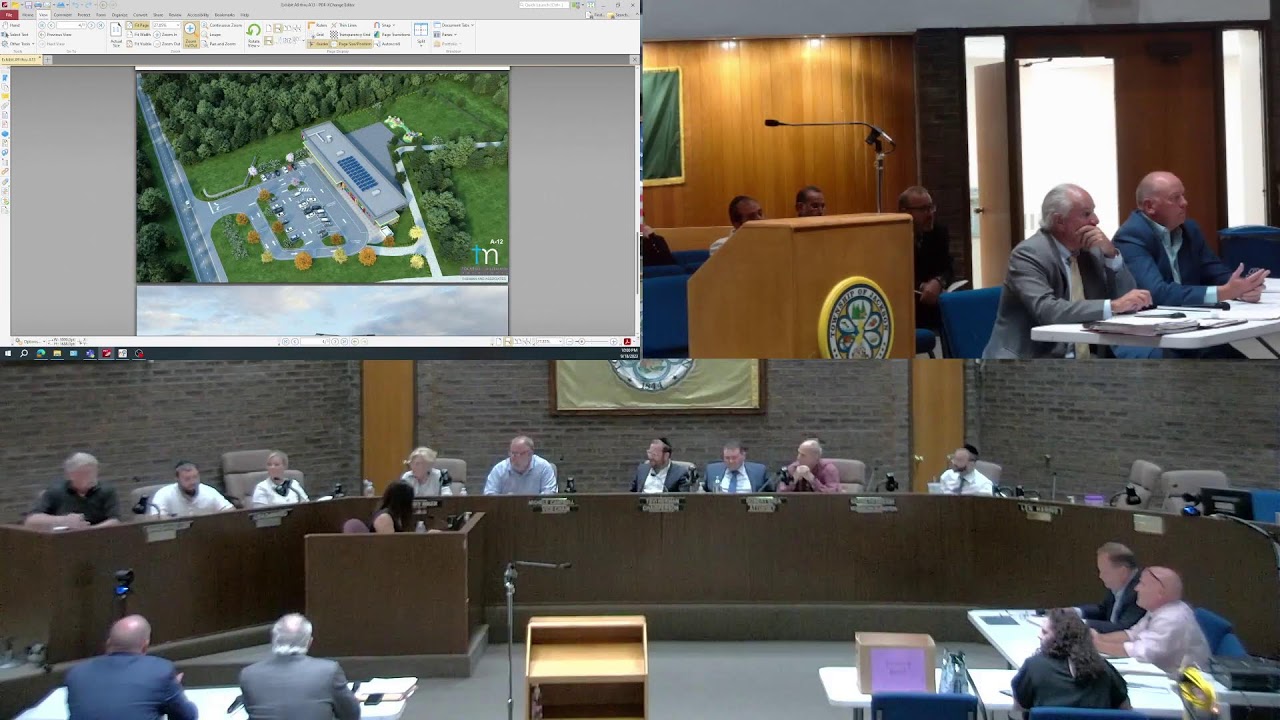
Task: Click the Quick Launch search field
Action: pyautogui.click(x=544, y=5)
